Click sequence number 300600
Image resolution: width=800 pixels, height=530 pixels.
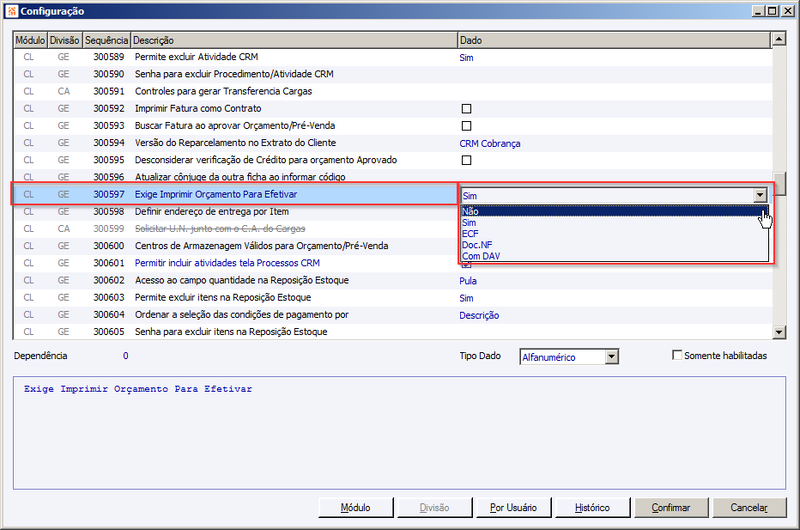point(109,246)
